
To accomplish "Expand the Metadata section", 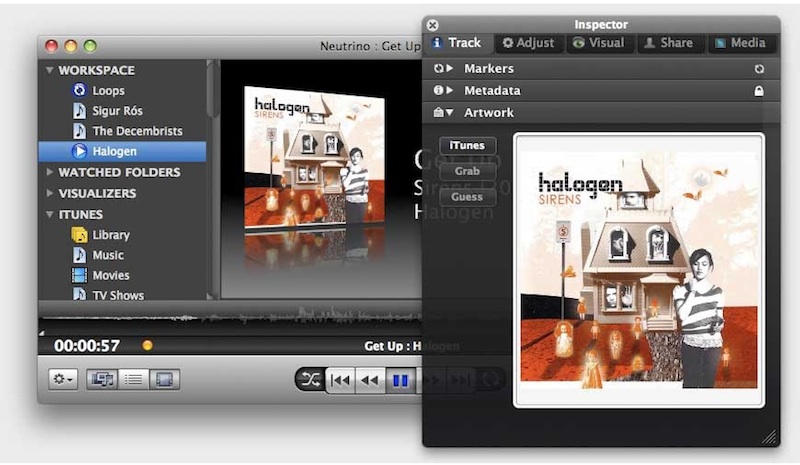I will click(450, 91).
